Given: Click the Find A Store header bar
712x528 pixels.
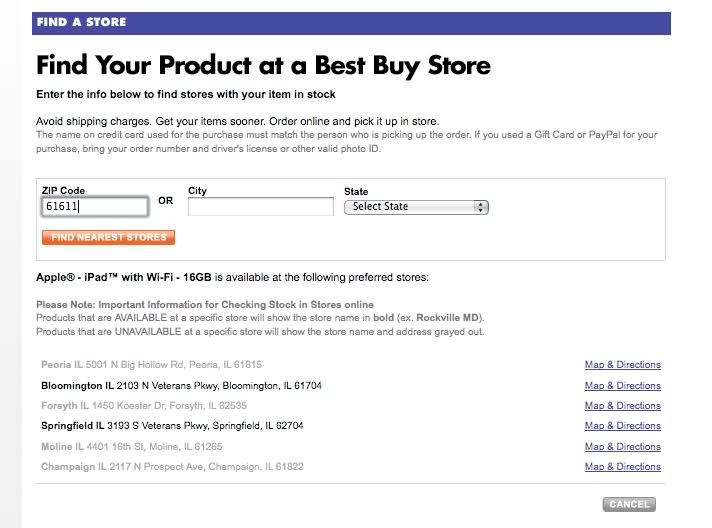Looking at the screenshot, I should click(350, 21).
